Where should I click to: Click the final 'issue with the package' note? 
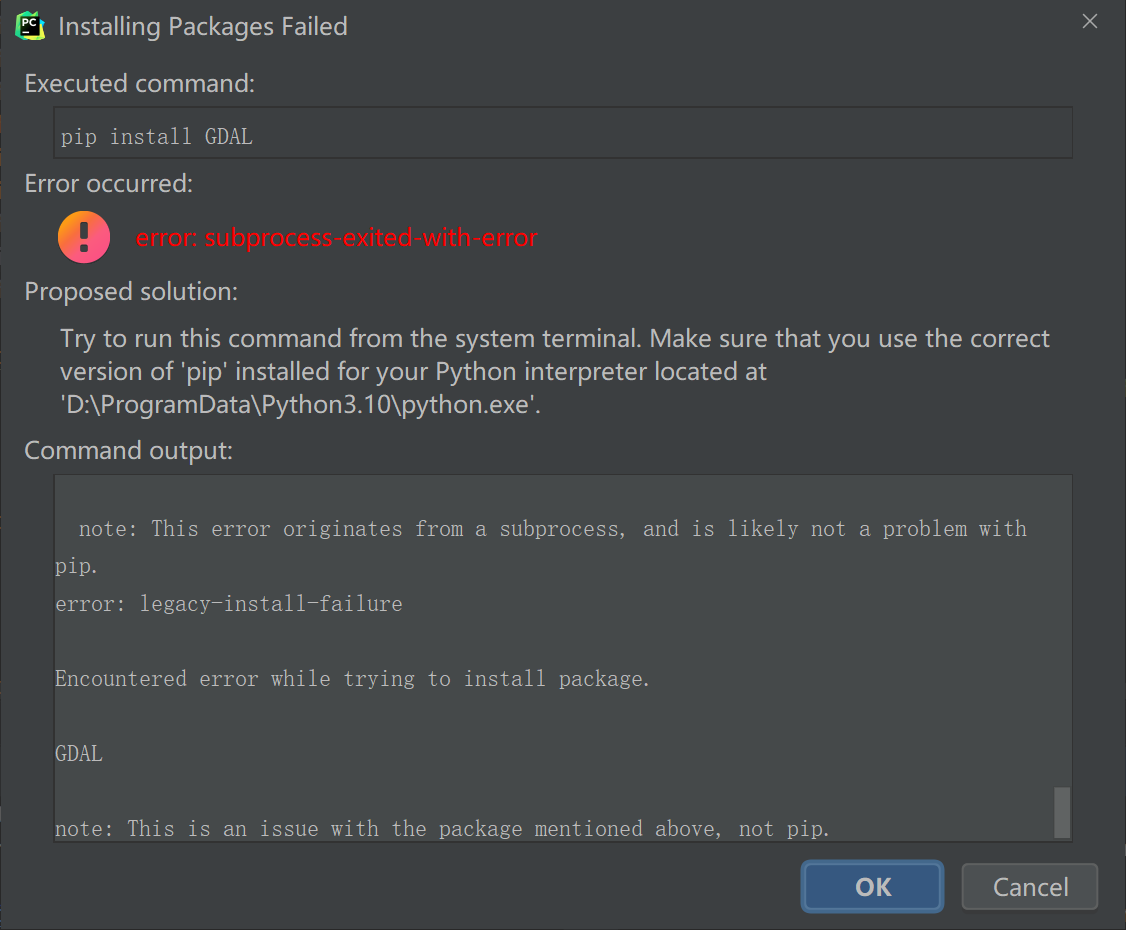pyautogui.click(x=442, y=828)
